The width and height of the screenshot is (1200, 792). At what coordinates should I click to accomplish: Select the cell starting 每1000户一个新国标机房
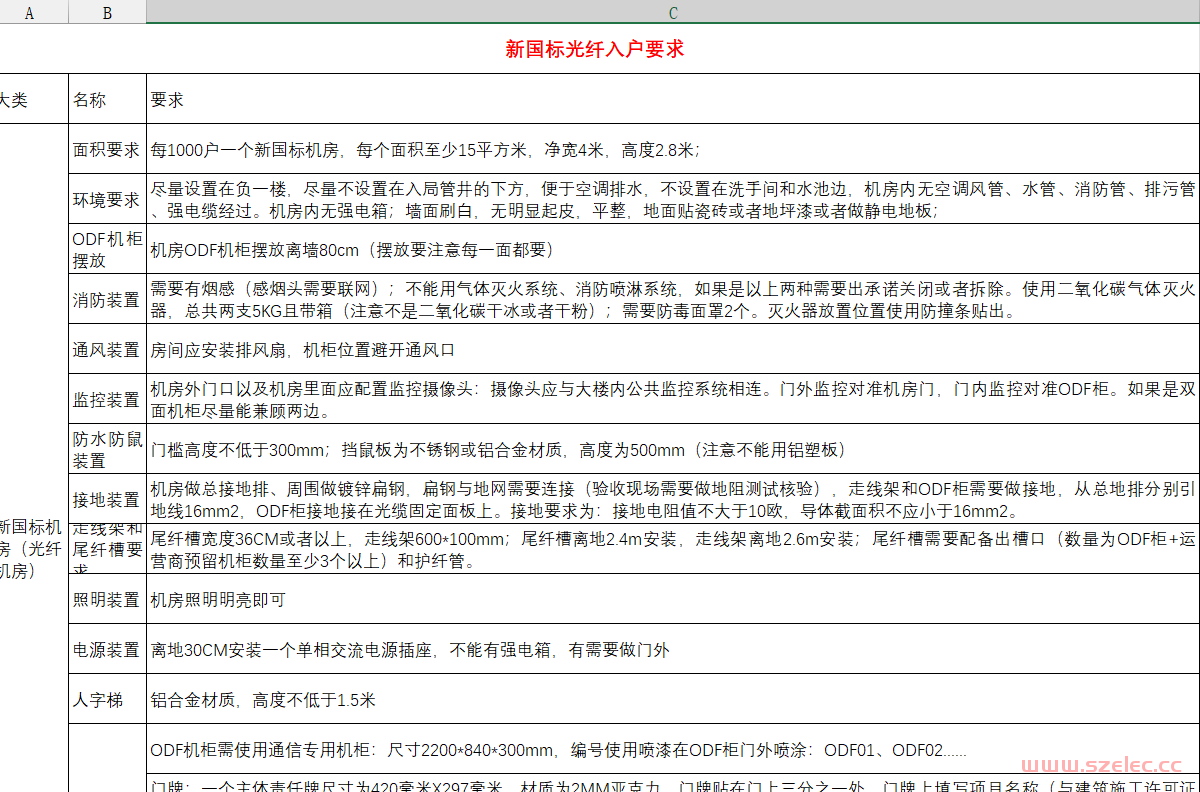tap(673, 150)
